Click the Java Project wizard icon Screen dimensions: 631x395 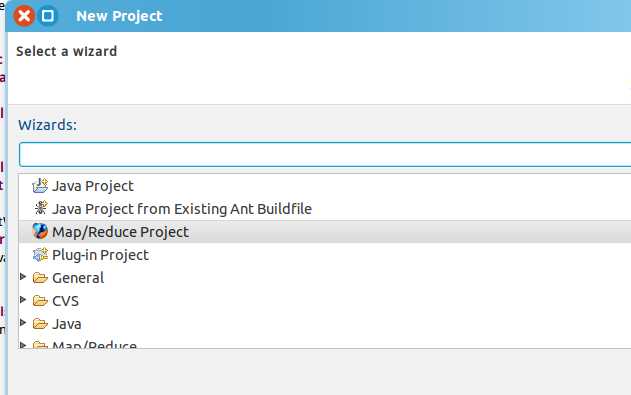pyautogui.click(x=40, y=186)
